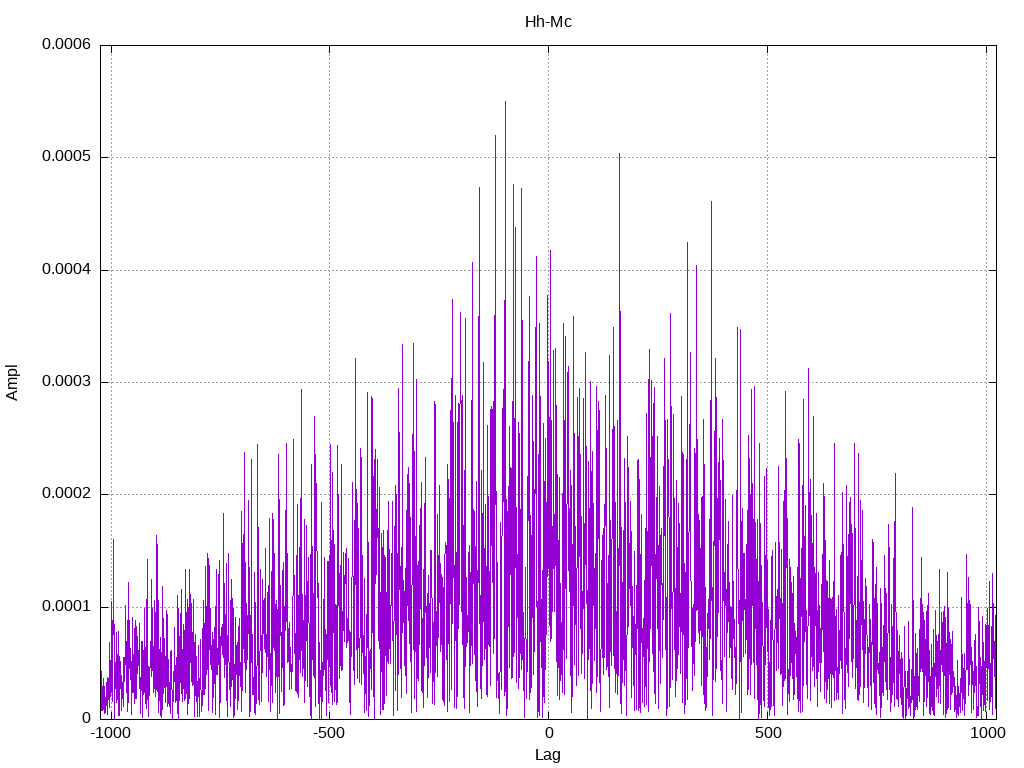Click the -1000 x-axis tick label
1024x768 pixels.
[111, 733]
